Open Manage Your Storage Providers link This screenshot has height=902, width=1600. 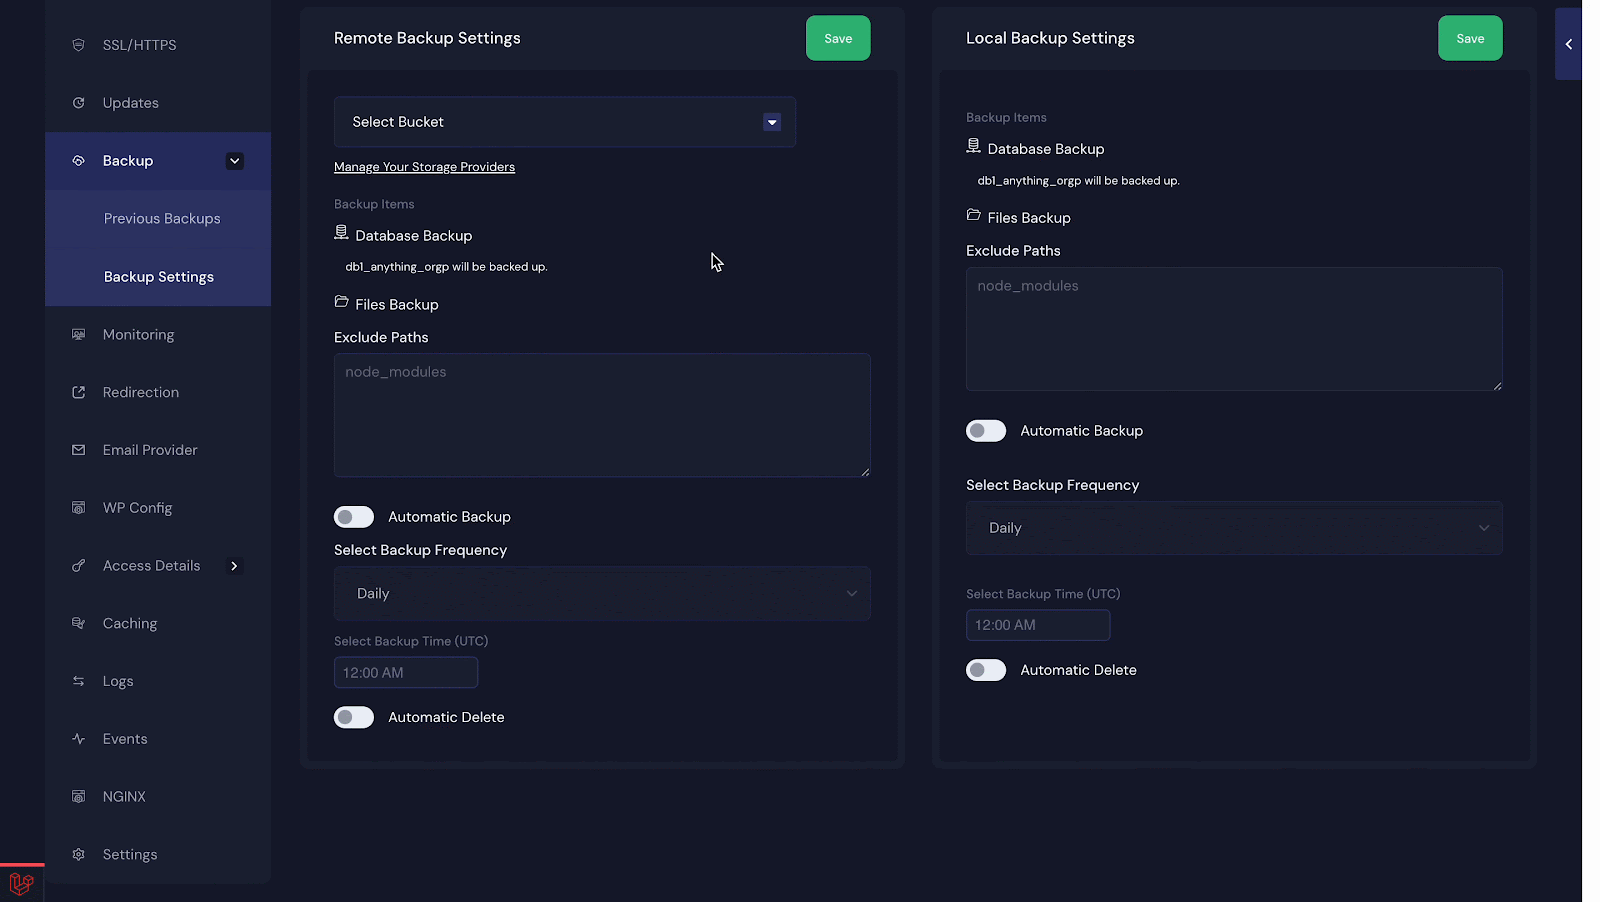pos(424,166)
